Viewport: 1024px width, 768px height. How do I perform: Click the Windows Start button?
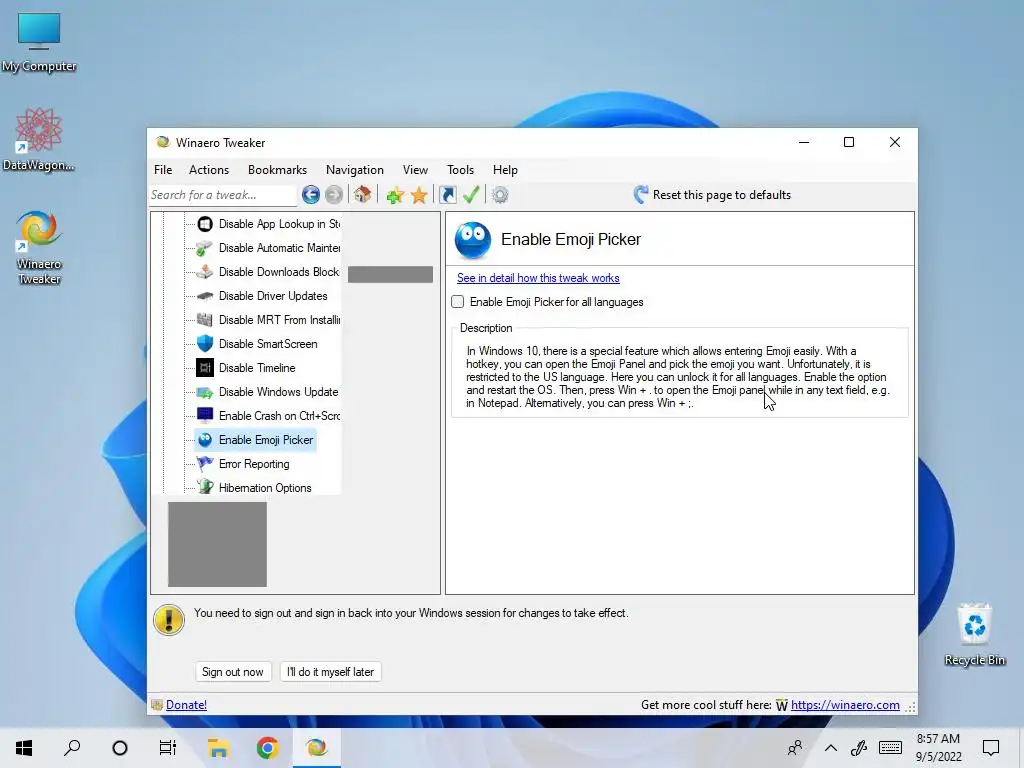[x=24, y=748]
